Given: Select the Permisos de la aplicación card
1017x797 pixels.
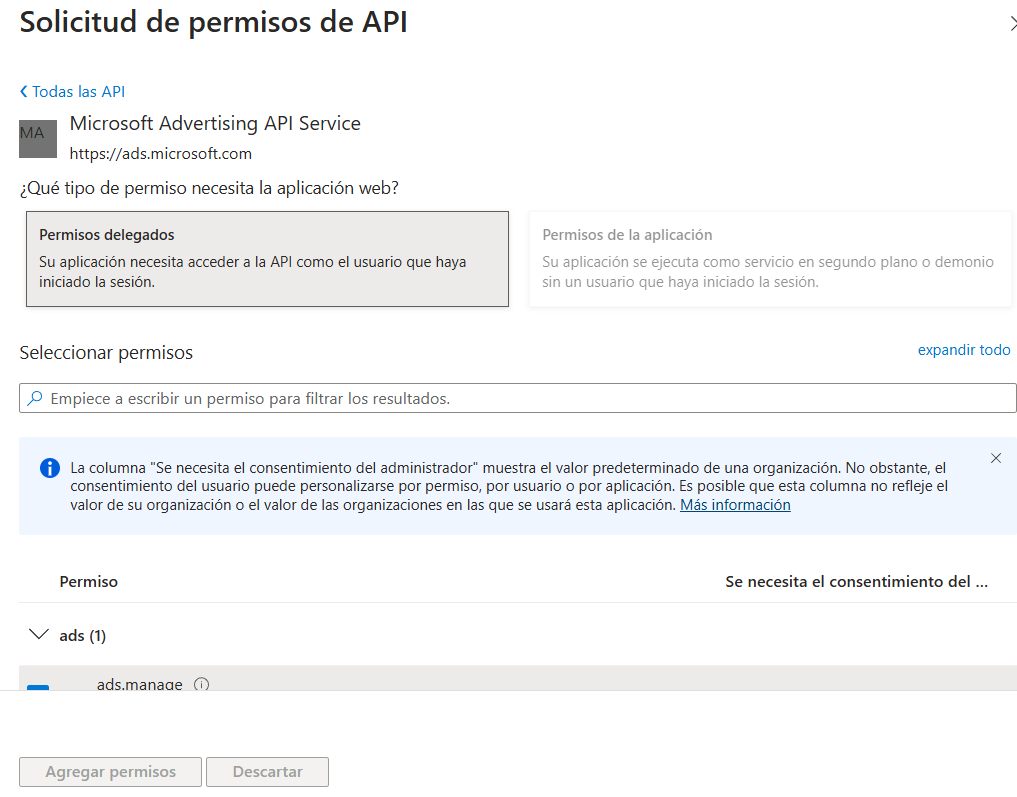Looking at the screenshot, I should coord(770,259).
